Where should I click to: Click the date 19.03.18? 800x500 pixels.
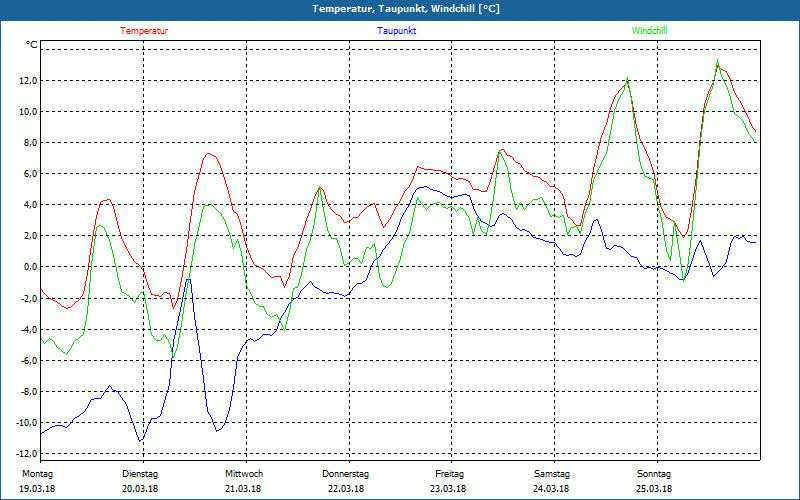(37, 489)
